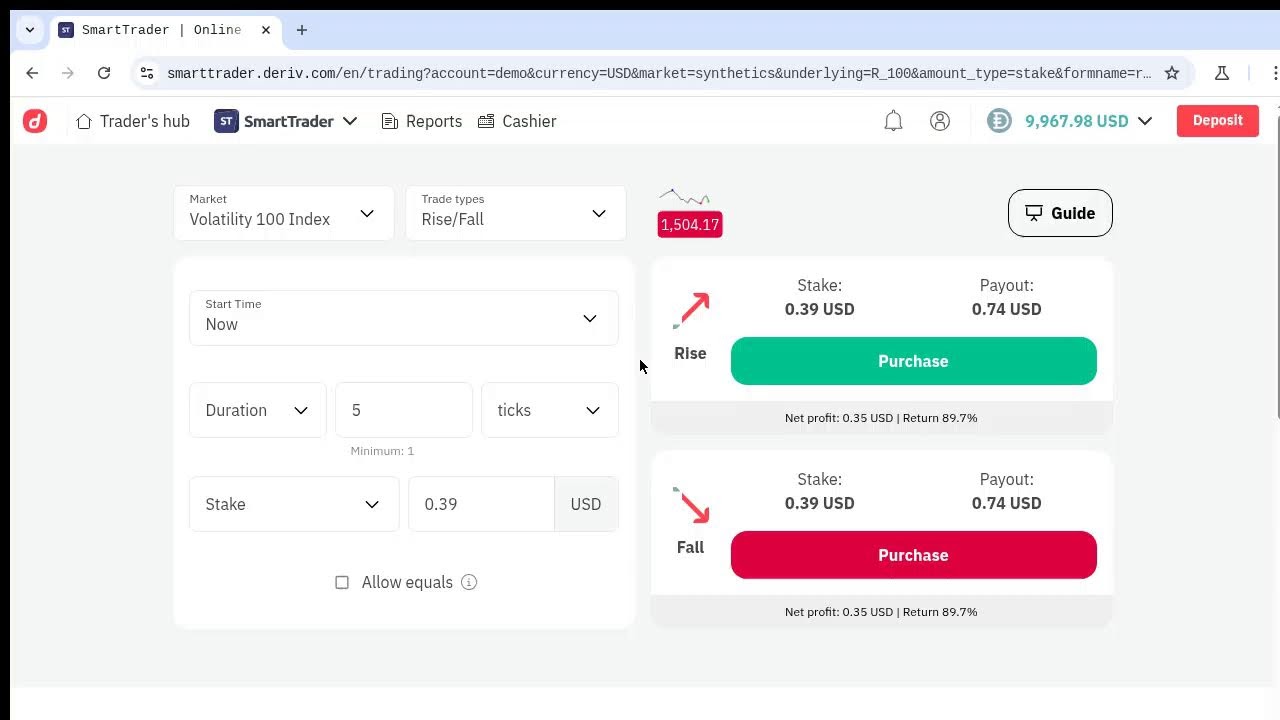Screen dimensions: 1280x720
Task: Purchase the Rise contract
Action: tap(913, 361)
